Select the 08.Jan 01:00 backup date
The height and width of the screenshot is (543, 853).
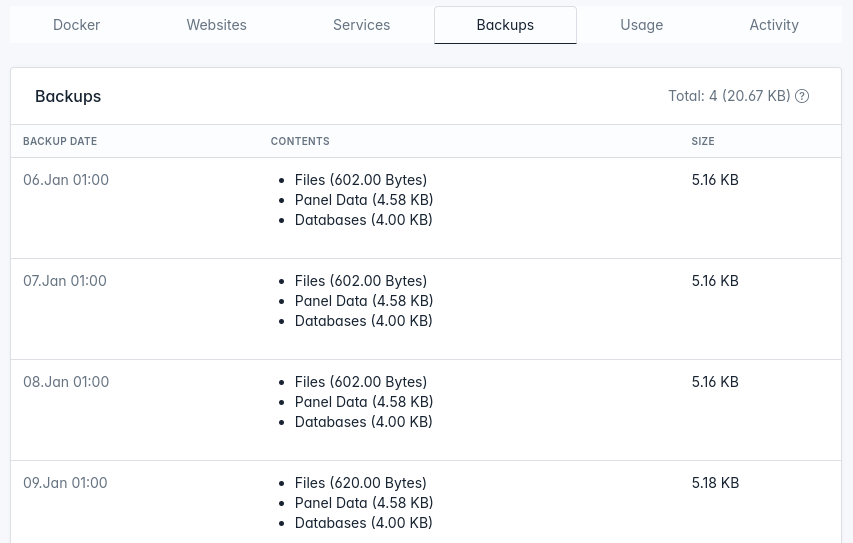[x=66, y=382]
